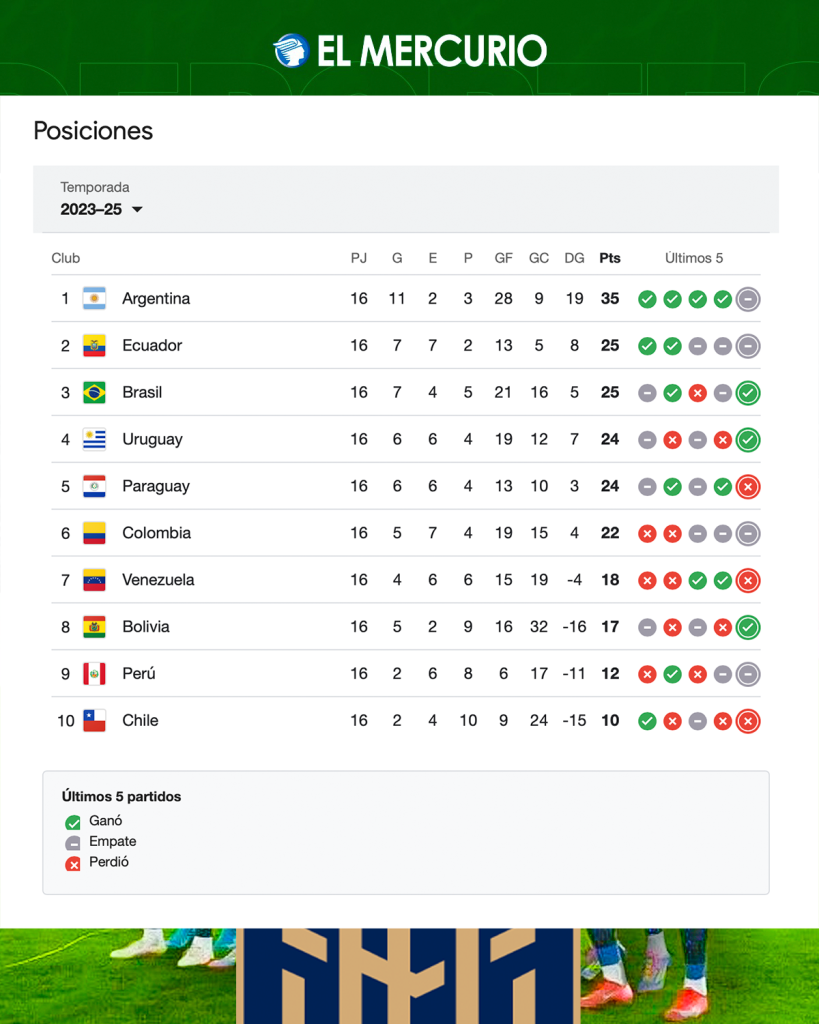Click the Chile flag icon
The height and width of the screenshot is (1024, 819).
95,720
